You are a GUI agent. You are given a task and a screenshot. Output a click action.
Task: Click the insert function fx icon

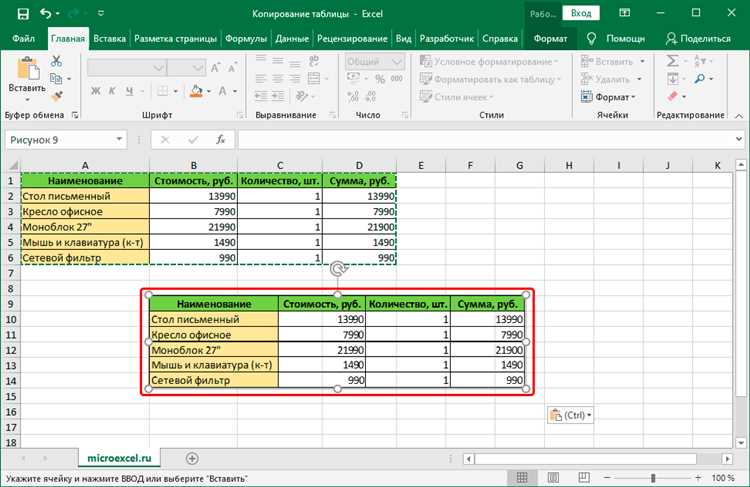click(221, 140)
